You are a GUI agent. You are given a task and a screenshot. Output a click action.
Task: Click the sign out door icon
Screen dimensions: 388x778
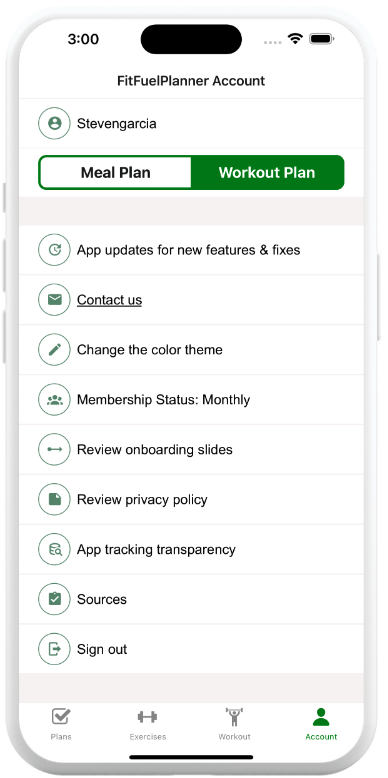click(x=55, y=649)
